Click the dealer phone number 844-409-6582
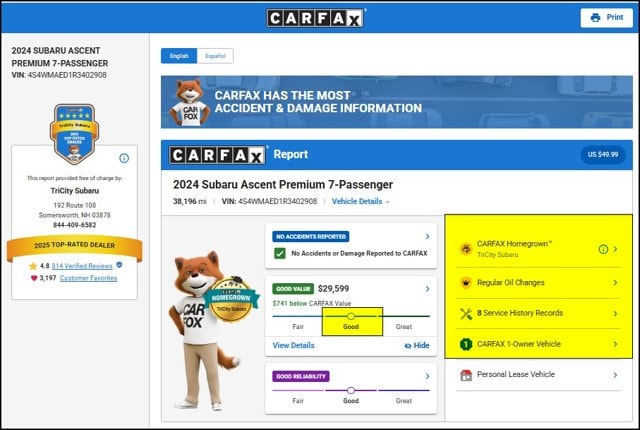Image resolution: width=640 pixels, height=430 pixels. tap(75, 225)
